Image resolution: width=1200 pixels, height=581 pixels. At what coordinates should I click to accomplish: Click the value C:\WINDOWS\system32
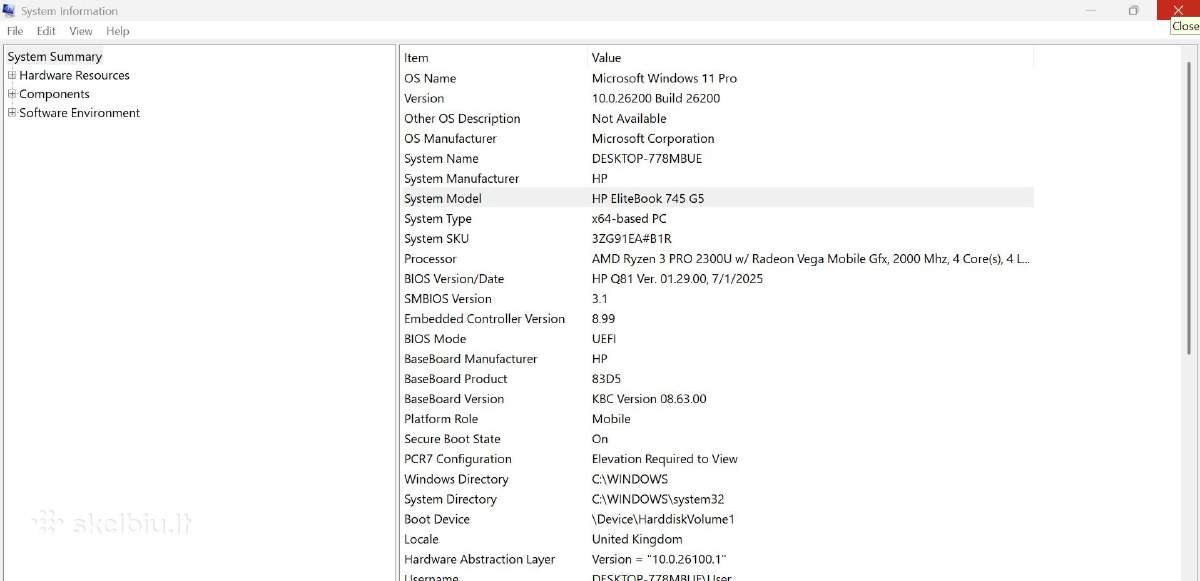click(658, 498)
